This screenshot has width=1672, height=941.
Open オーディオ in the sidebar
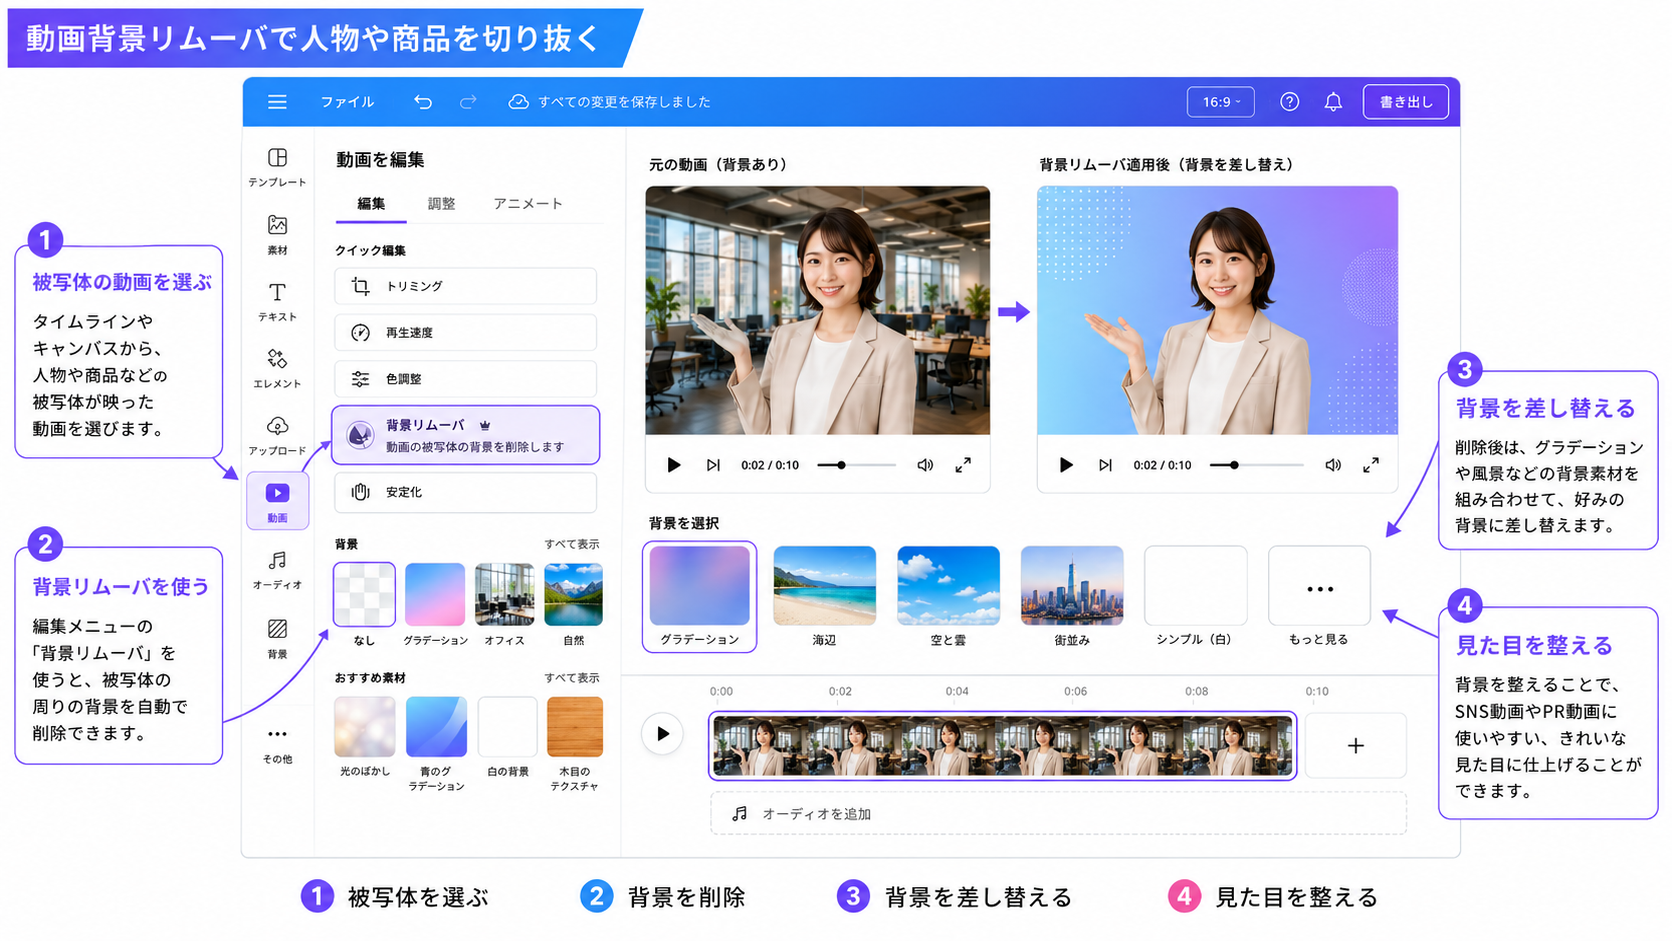(x=277, y=570)
